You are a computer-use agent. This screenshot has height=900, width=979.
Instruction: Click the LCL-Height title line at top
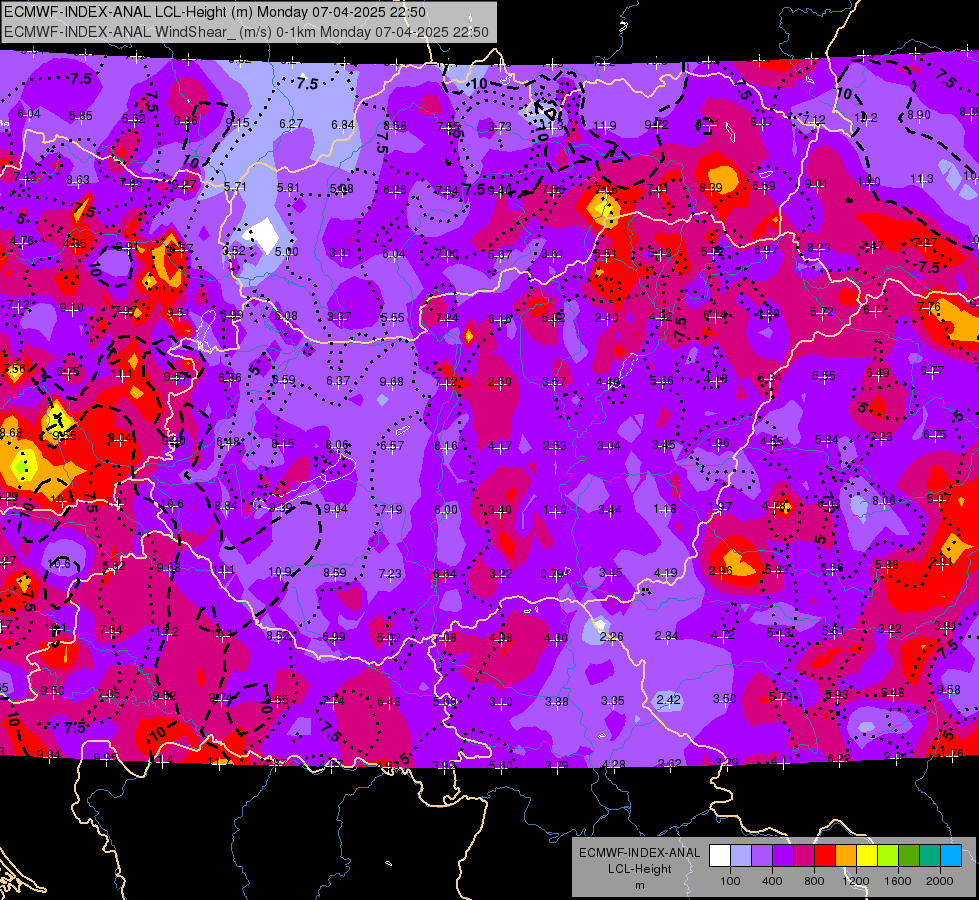point(215,12)
